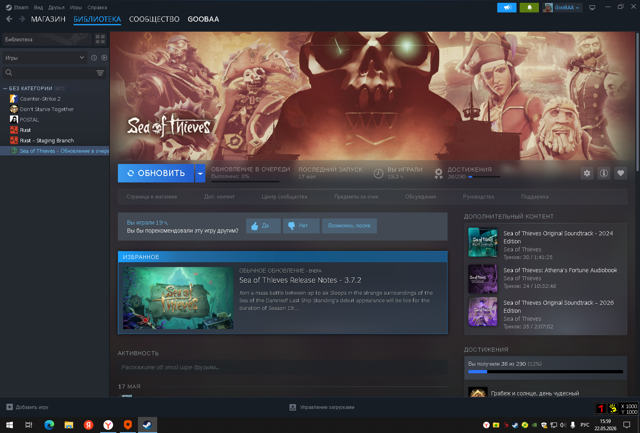Open the Игры category dropdown
The height and width of the screenshot is (433, 640).
pyautogui.click(x=44, y=58)
